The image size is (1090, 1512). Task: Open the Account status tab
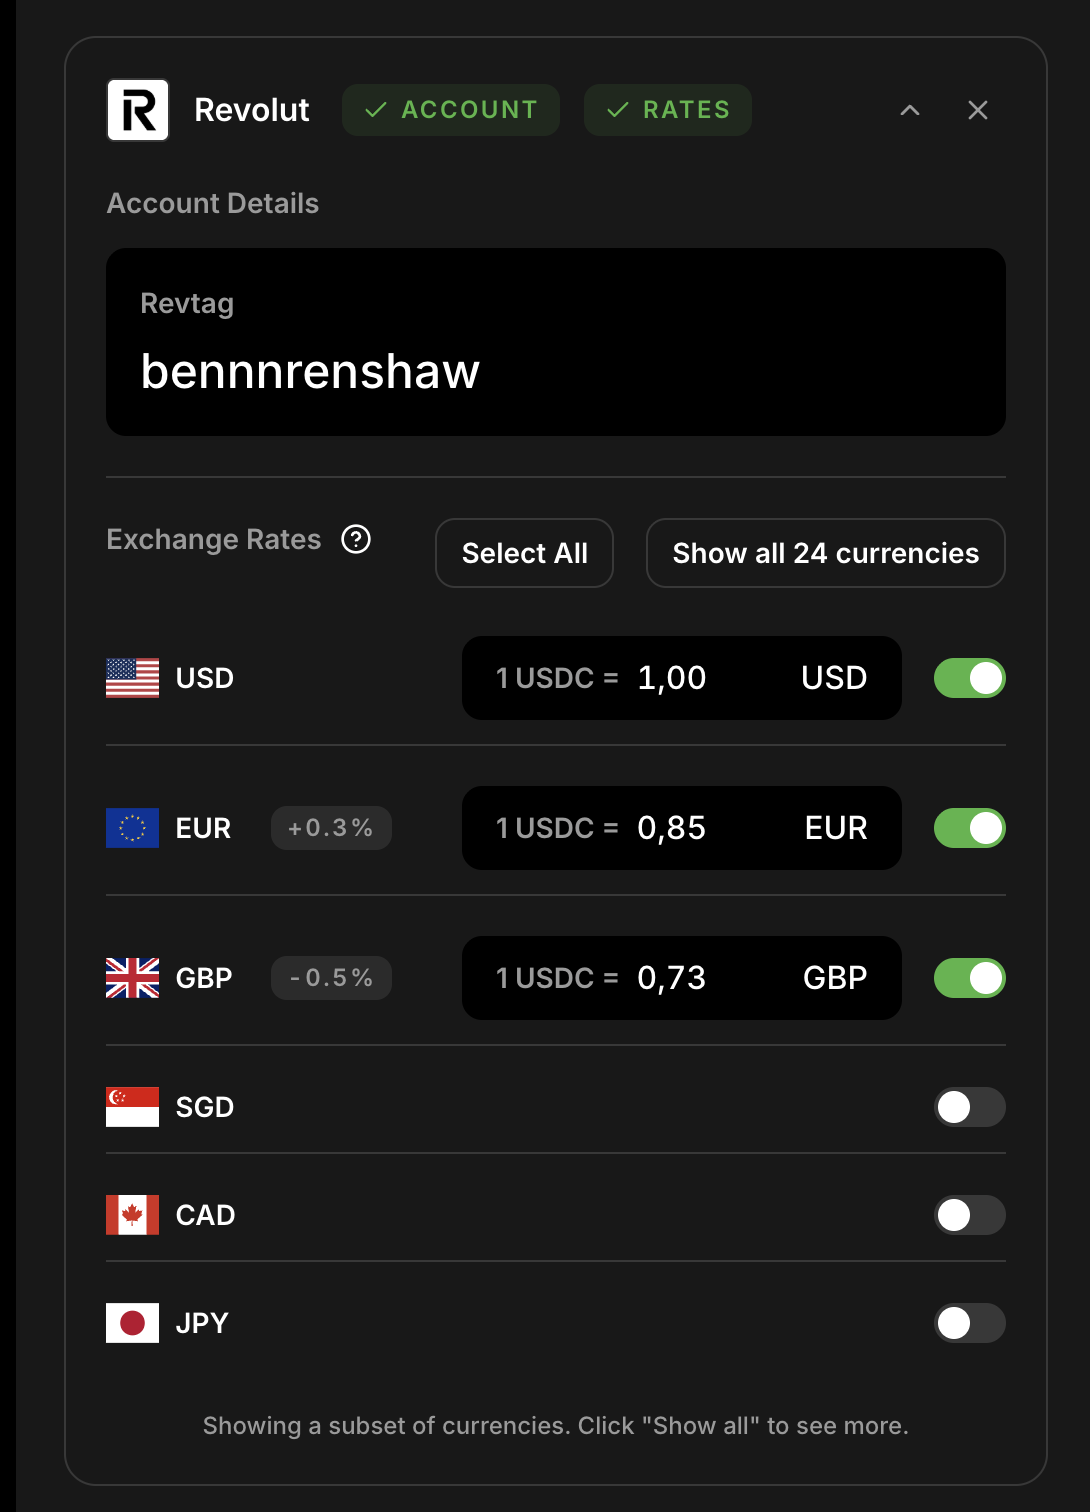pos(450,110)
